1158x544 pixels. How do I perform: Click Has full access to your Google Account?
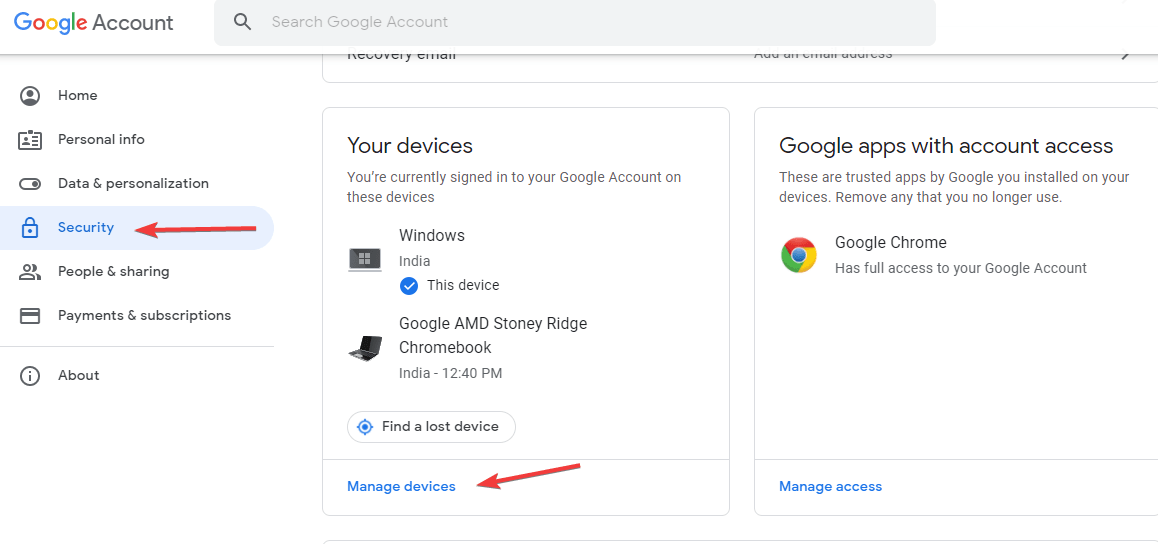click(x=961, y=269)
